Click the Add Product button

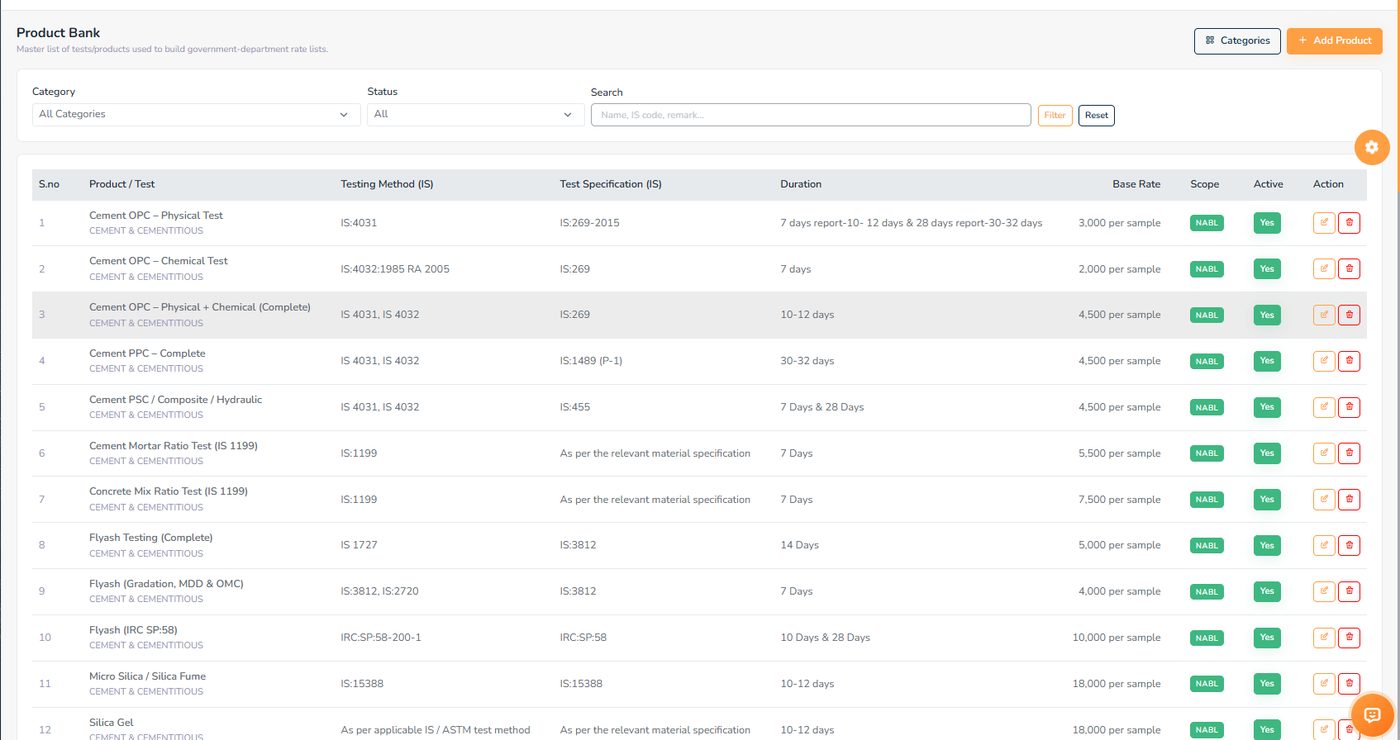(x=1334, y=41)
